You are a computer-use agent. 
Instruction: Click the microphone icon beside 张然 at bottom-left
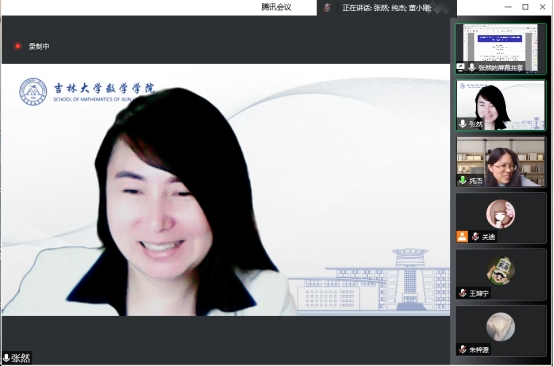[6, 358]
